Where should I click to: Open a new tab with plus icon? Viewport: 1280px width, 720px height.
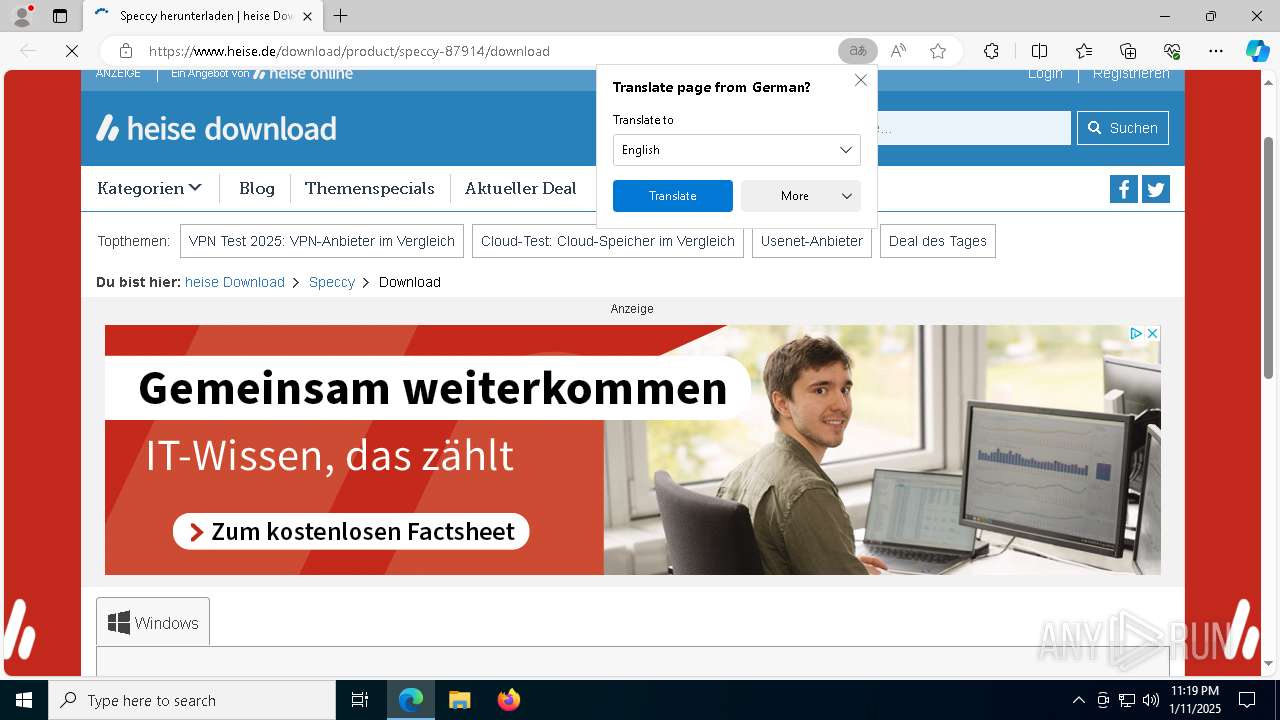(x=341, y=16)
